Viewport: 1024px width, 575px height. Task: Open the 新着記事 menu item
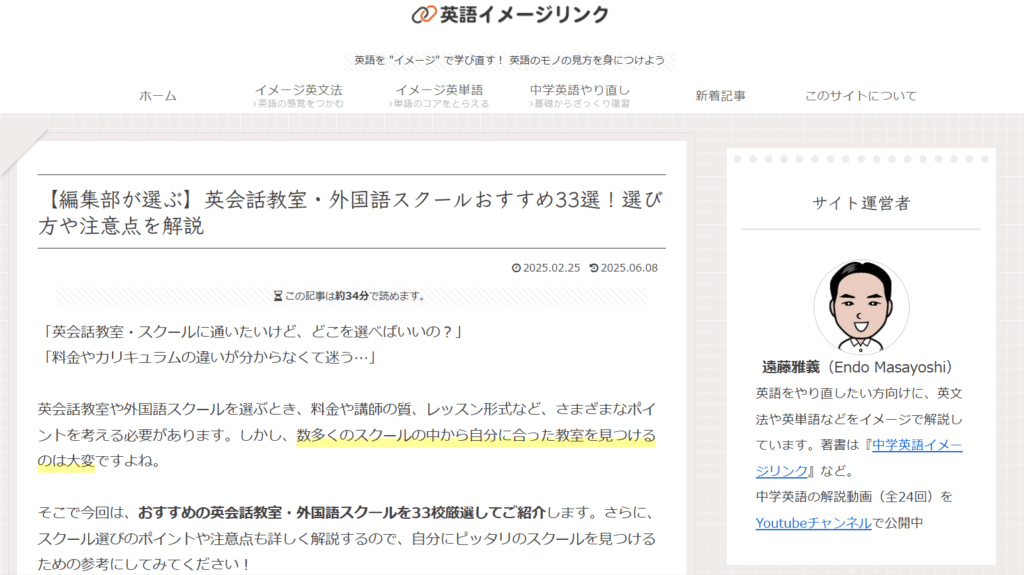[720, 96]
